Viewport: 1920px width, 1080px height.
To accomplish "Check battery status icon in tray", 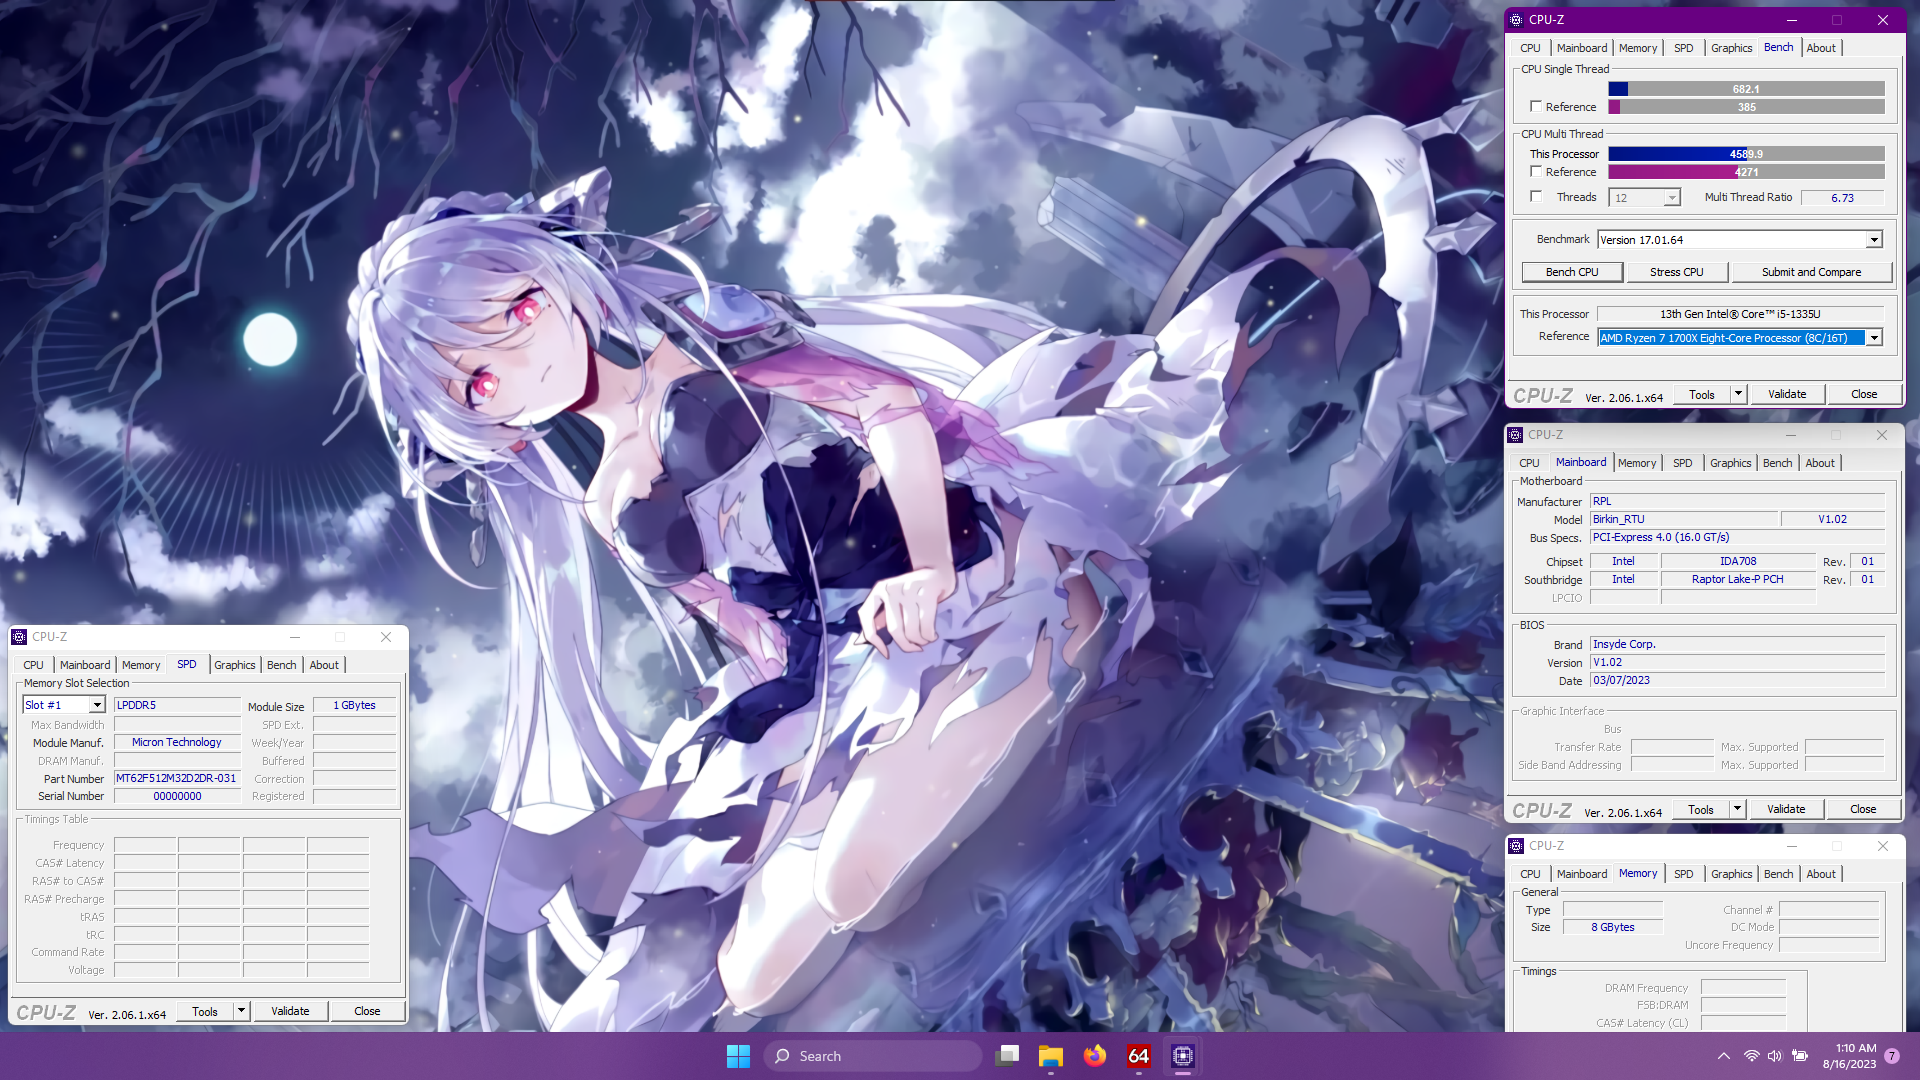I will (x=1800, y=1056).
